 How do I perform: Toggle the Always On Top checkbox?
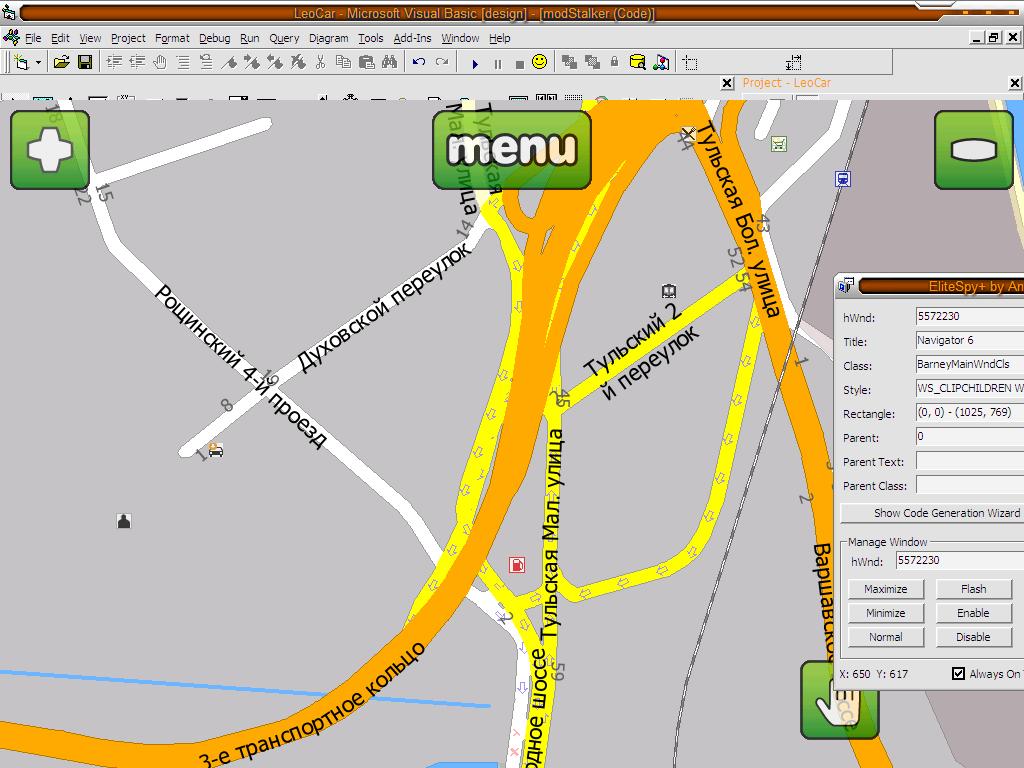point(958,674)
